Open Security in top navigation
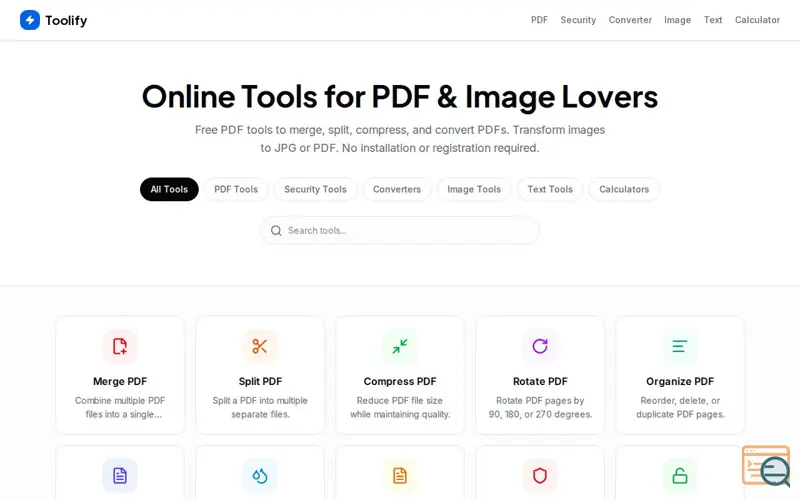This screenshot has height=500, width=800. point(578,20)
